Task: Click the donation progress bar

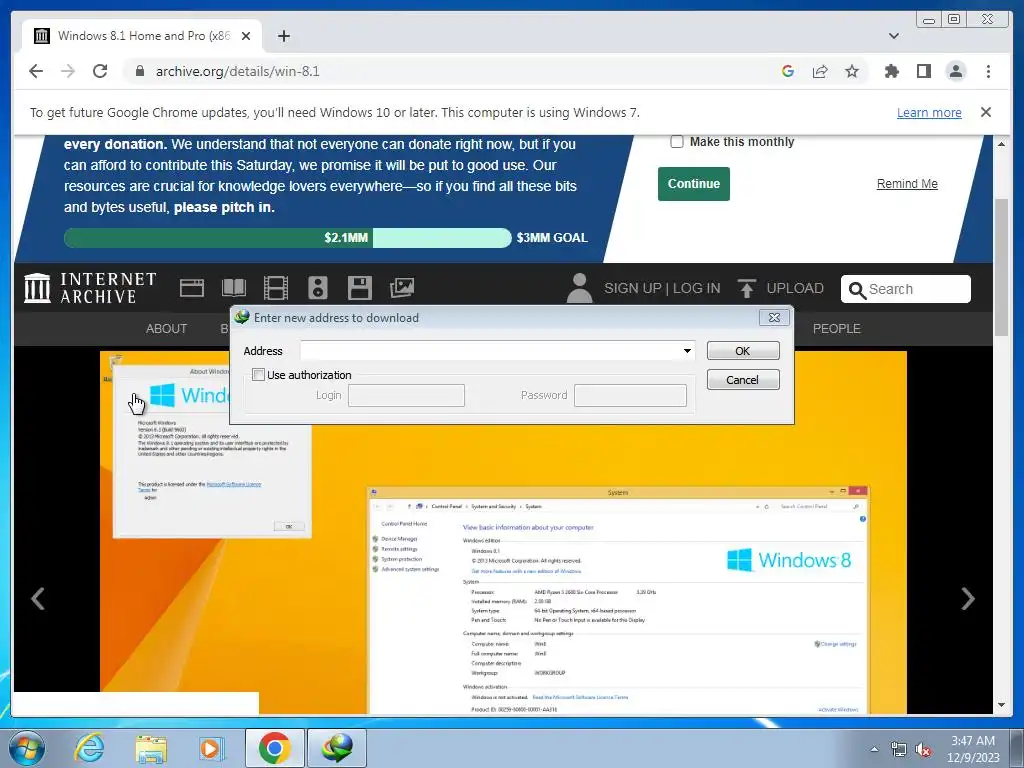Action: [x=287, y=238]
